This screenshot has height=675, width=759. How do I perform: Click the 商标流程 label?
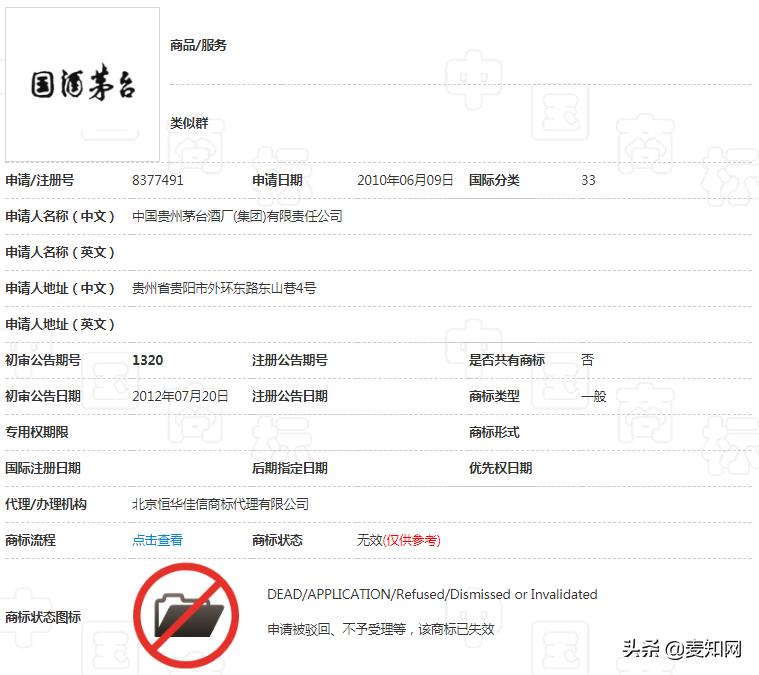(30, 540)
